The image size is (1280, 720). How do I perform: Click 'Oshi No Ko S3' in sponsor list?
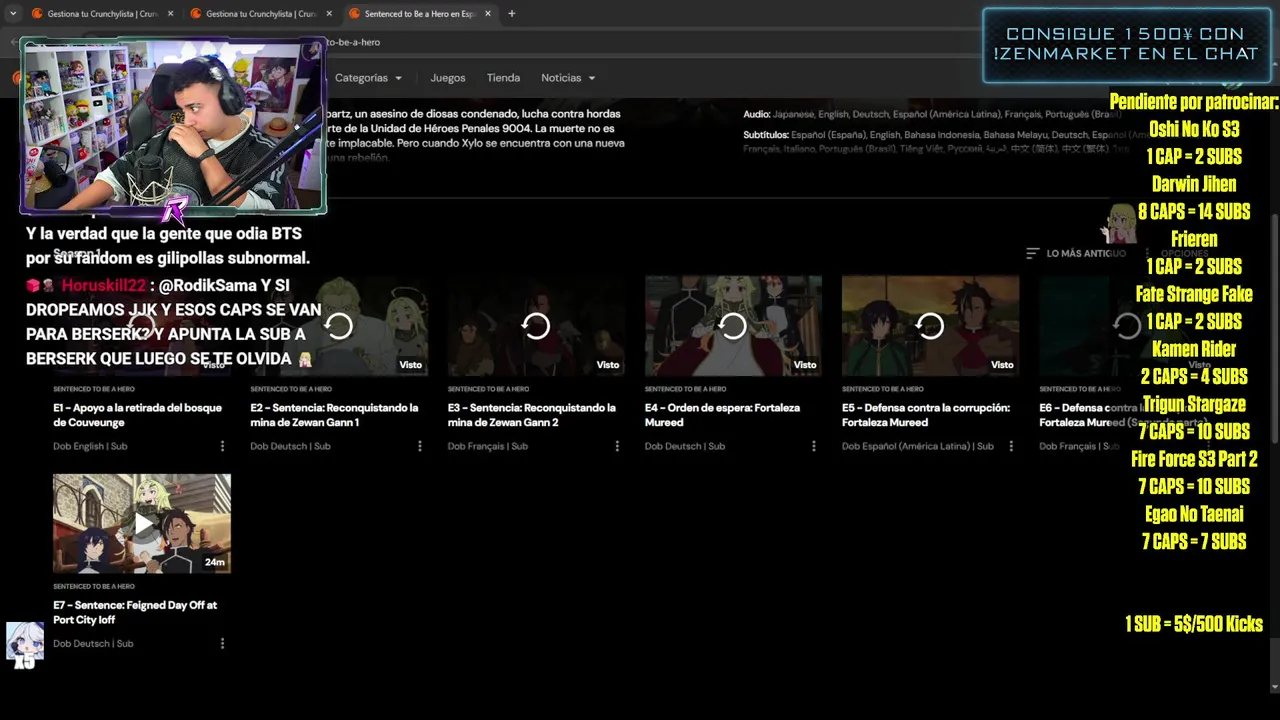[x=1194, y=129]
